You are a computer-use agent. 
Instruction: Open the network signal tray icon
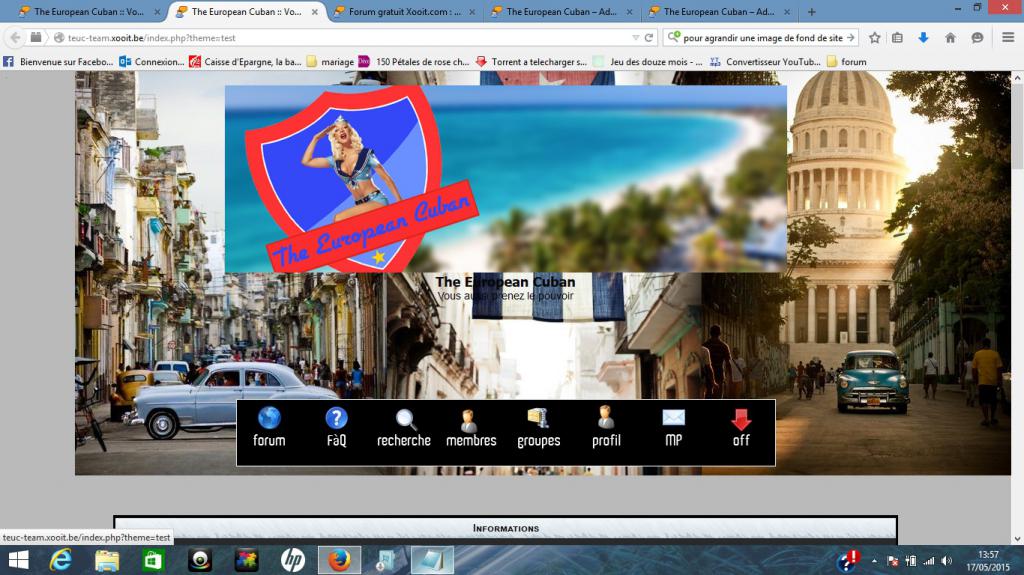click(928, 561)
